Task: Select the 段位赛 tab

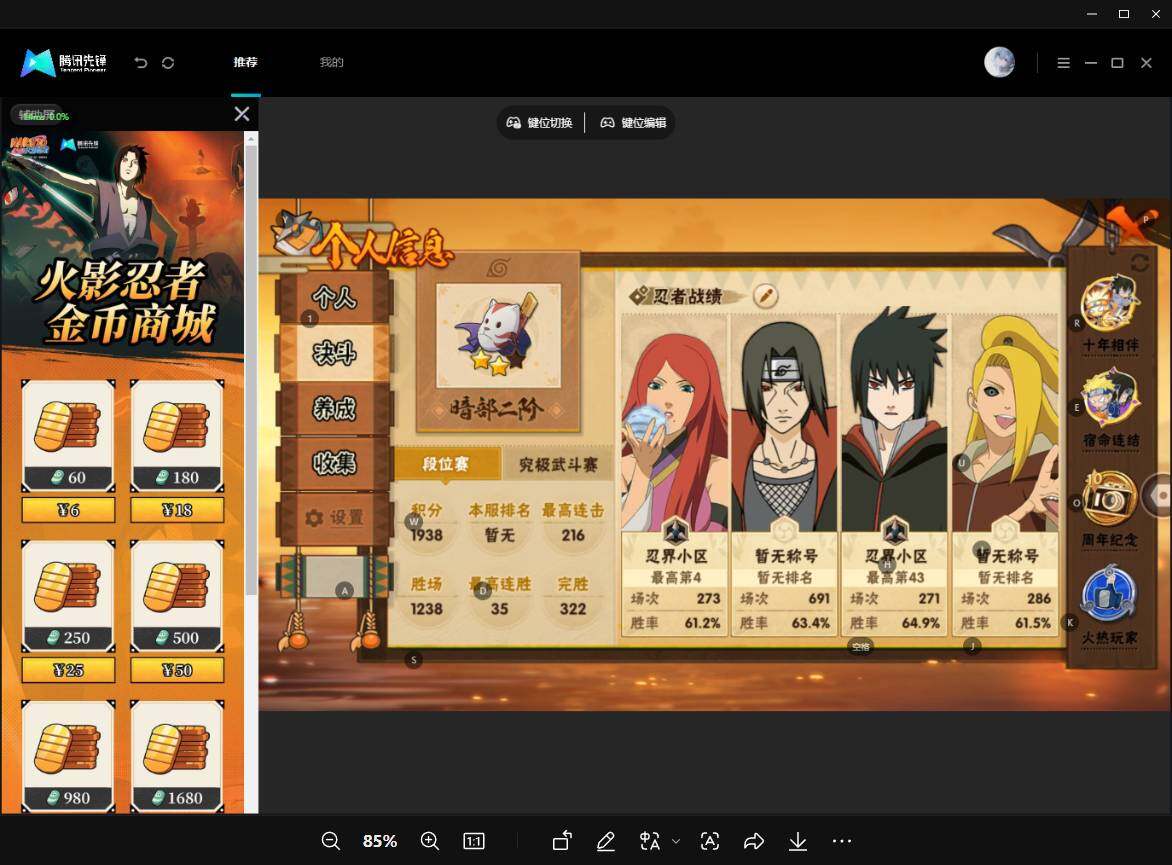Action: click(x=446, y=464)
